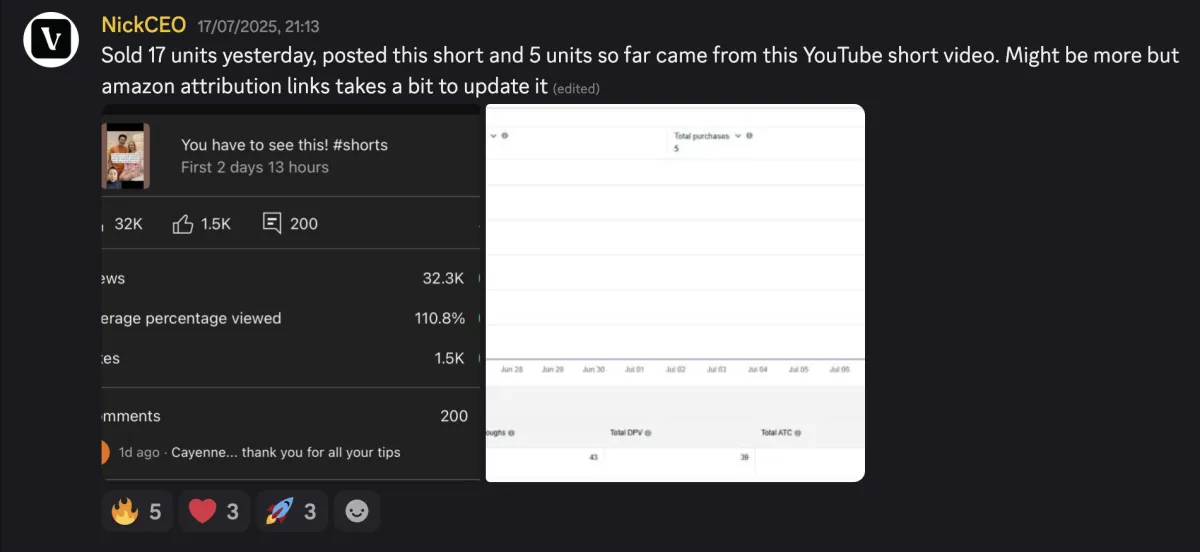1200x552 pixels.
Task: Click the "You have to see this! #shorts" title
Action: pos(284,144)
